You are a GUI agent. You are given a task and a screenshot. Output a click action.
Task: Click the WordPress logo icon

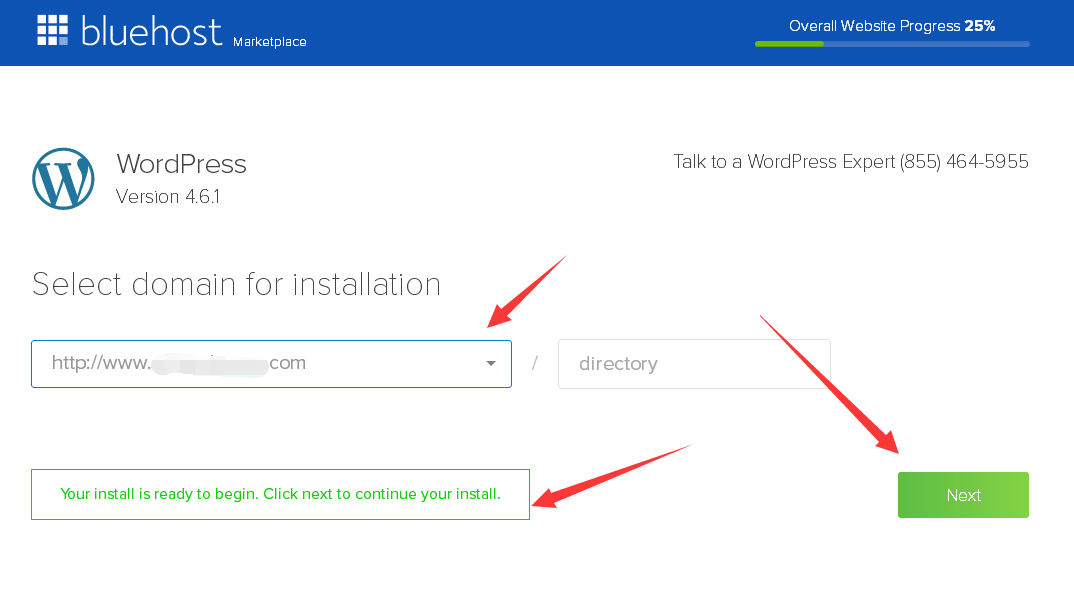(x=63, y=179)
